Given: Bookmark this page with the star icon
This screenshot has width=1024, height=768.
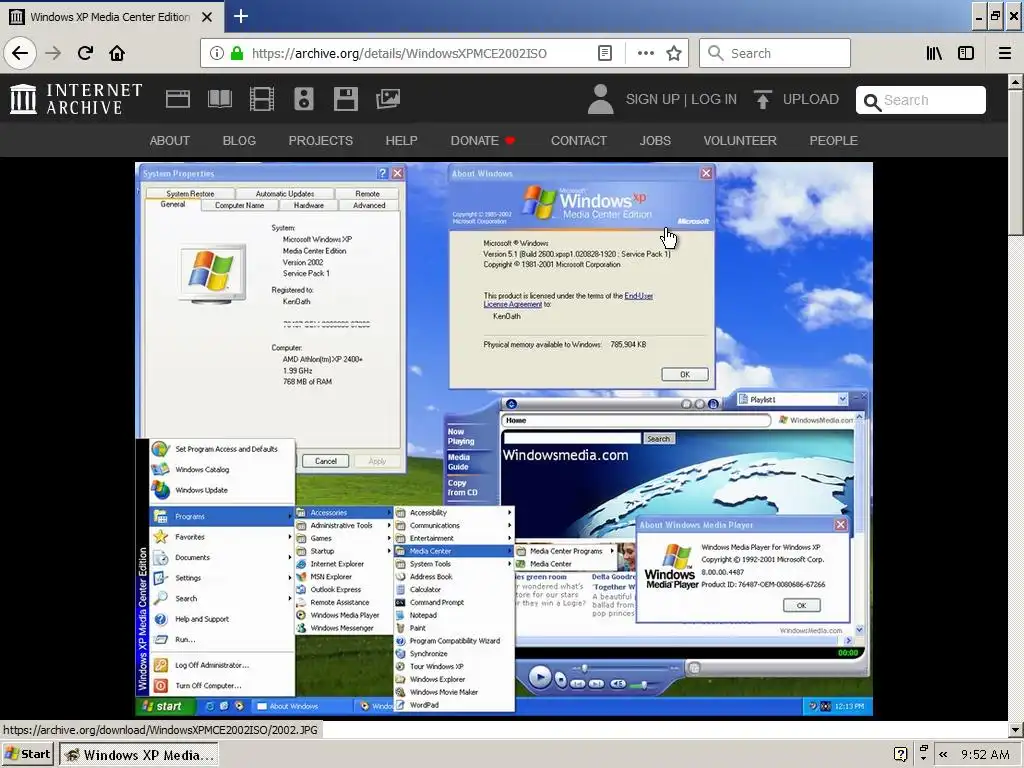Looking at the screenshot, I should coord(674,53).
